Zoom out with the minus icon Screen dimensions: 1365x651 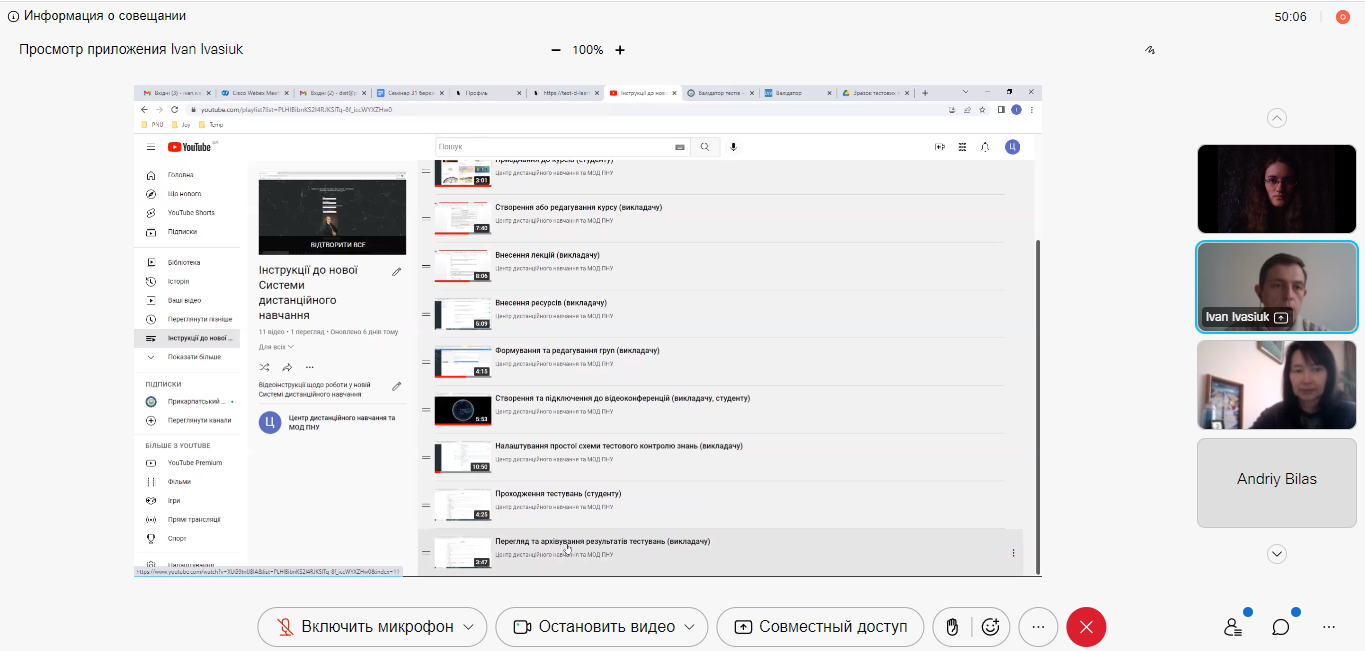(556, 50)
